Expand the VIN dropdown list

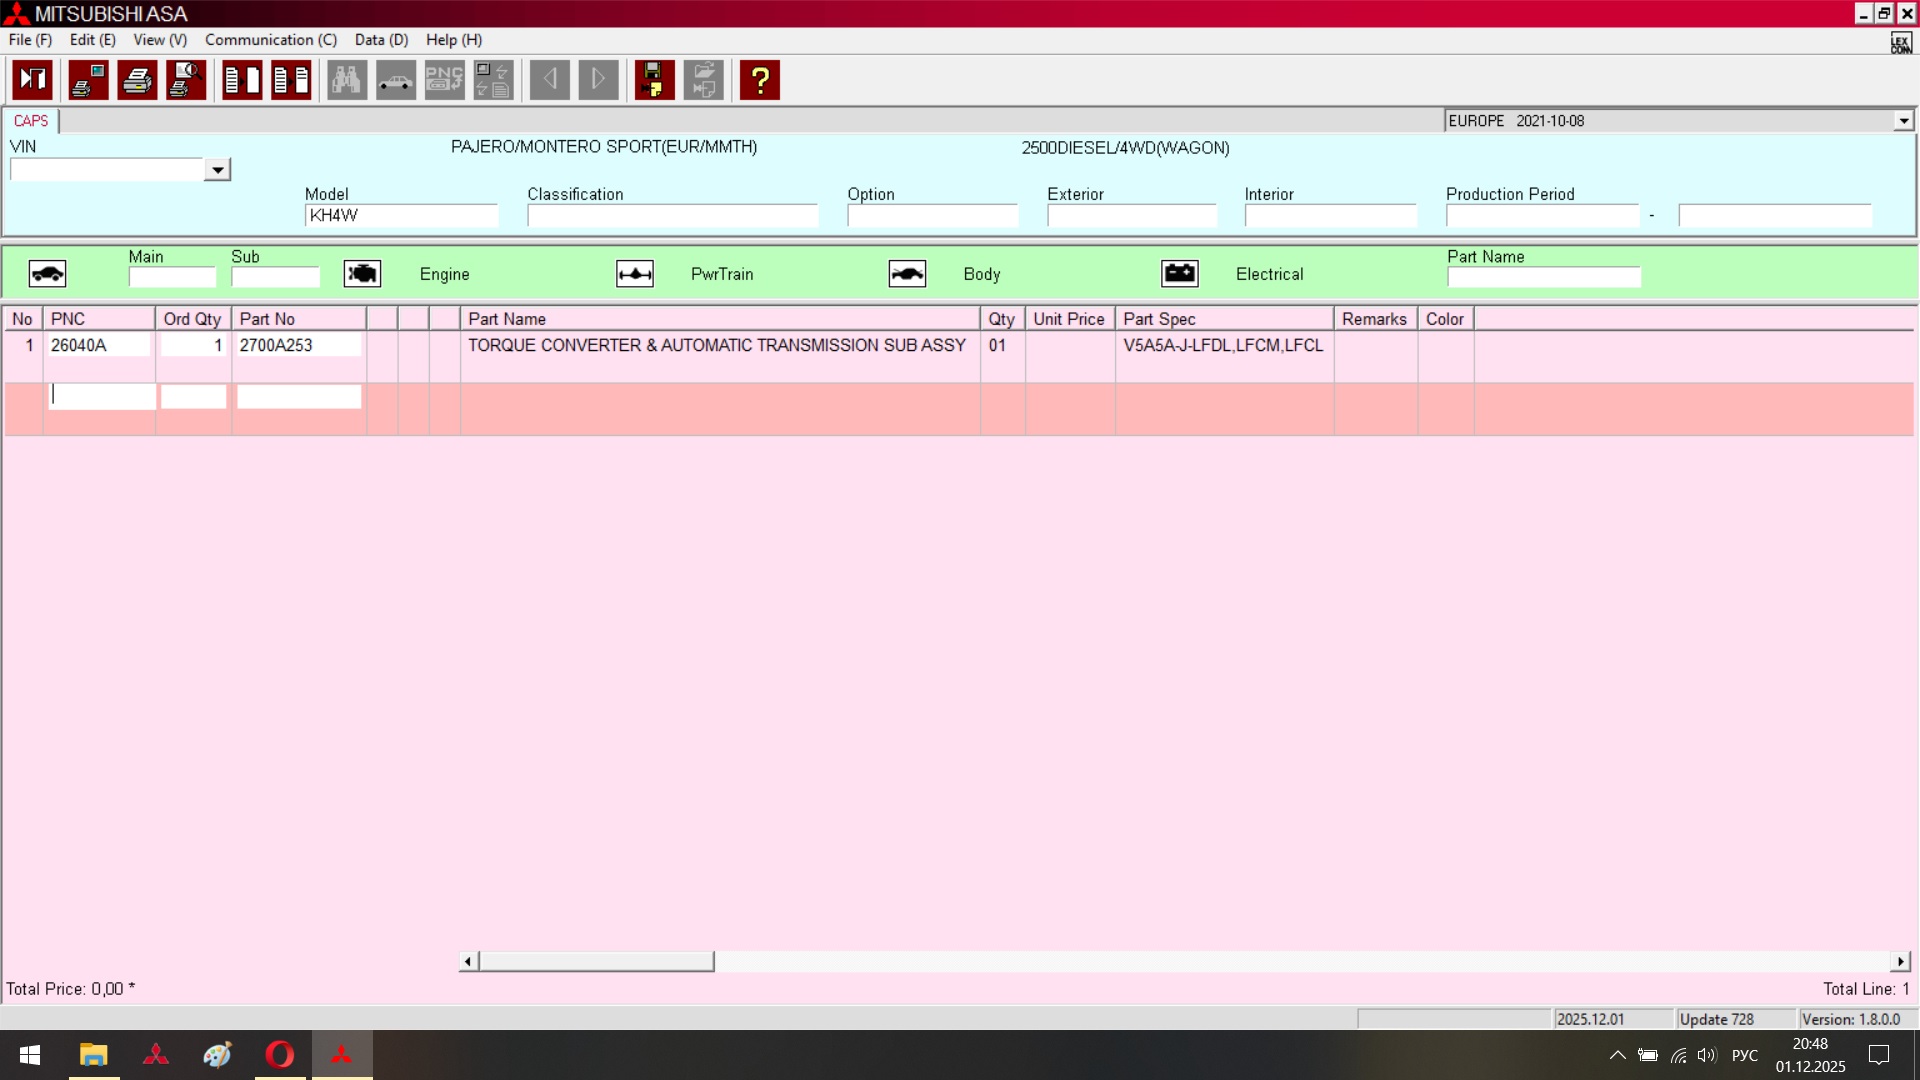[217, 170]
